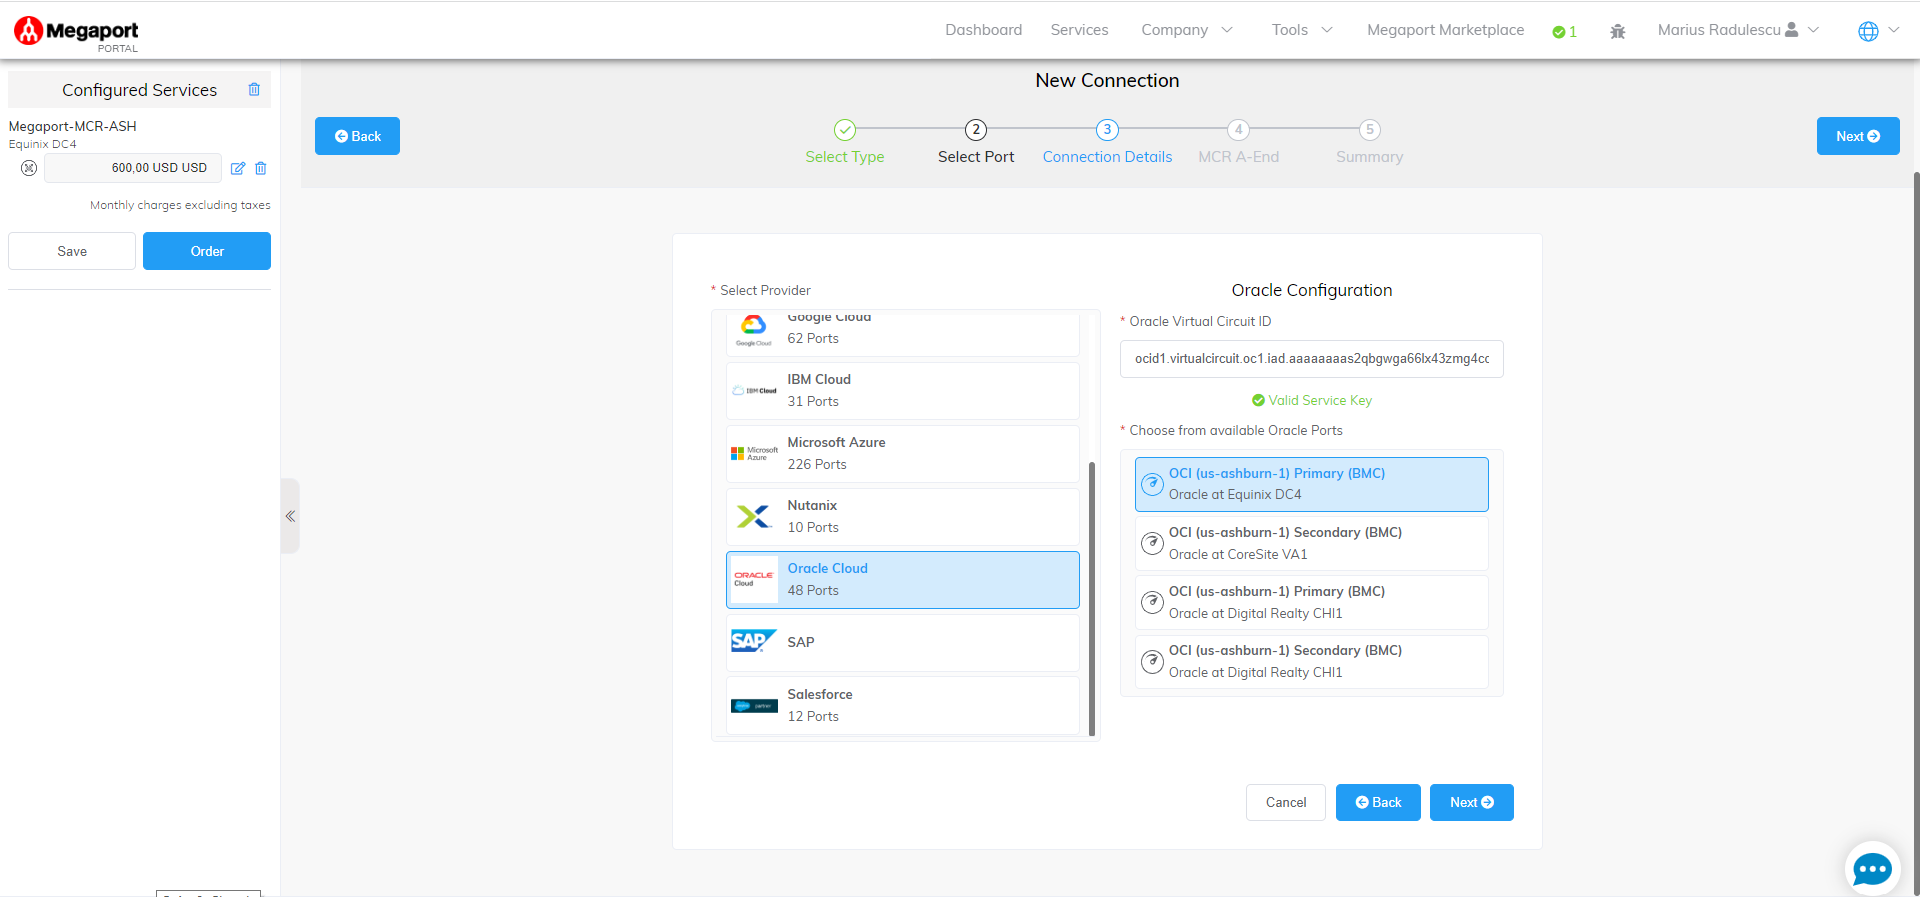Click the Oracle Virtual Circuit ID field
1920x897 pixels.
1311,359
